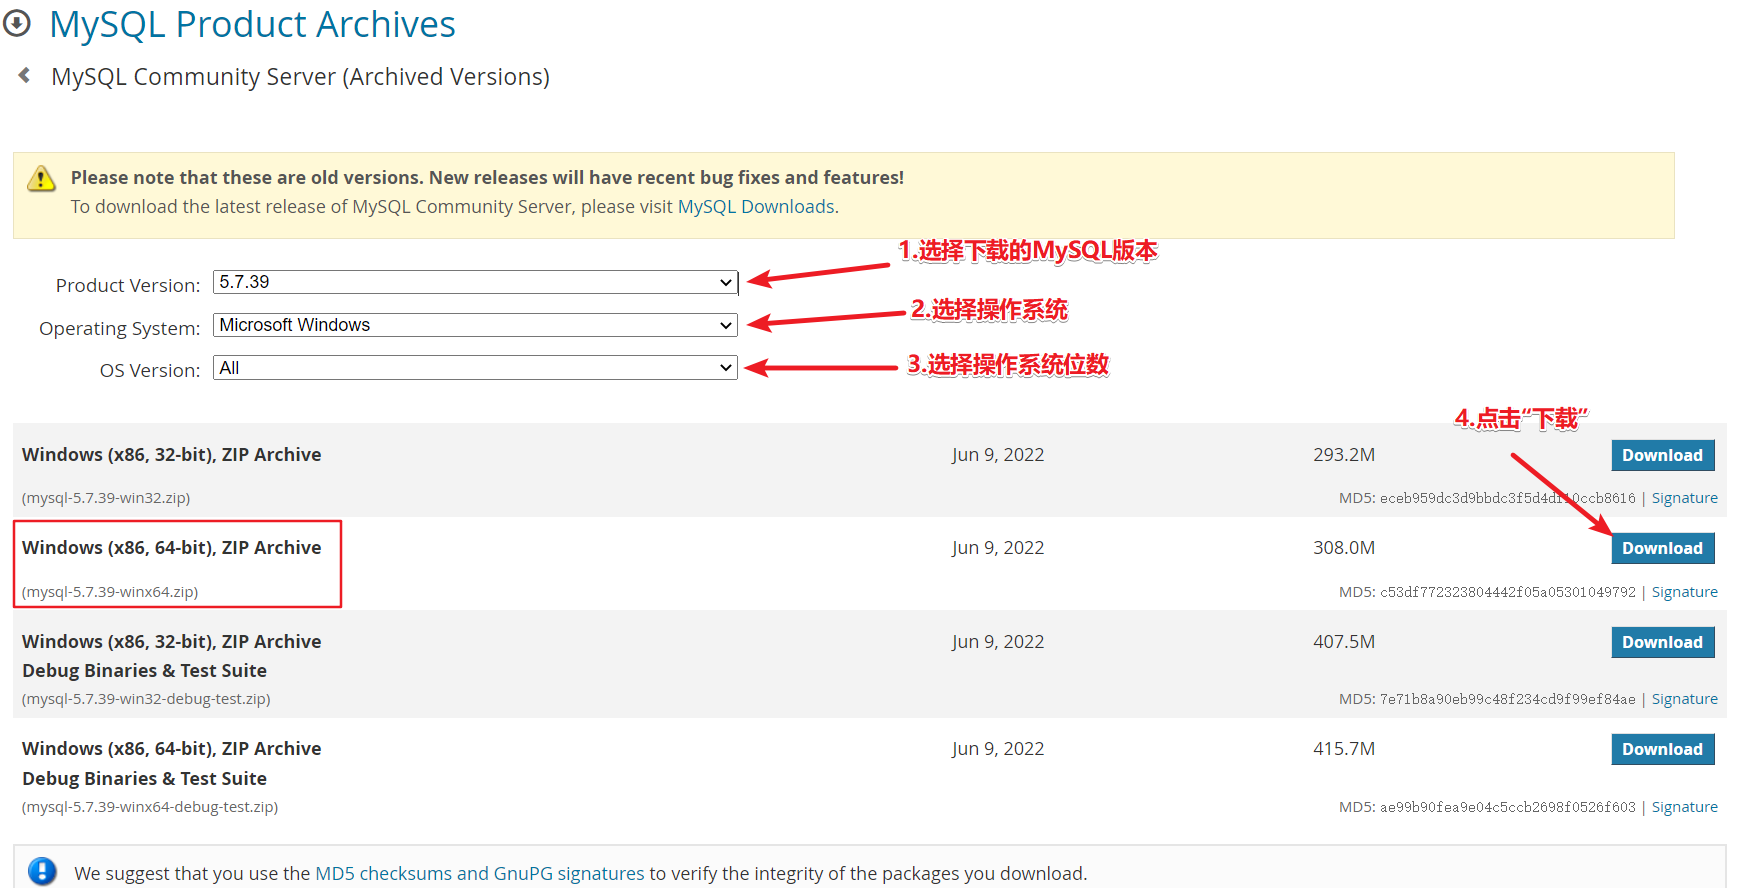Click the 407.5M file size
Viewport: 1744px width, 888px height.
1344,642
